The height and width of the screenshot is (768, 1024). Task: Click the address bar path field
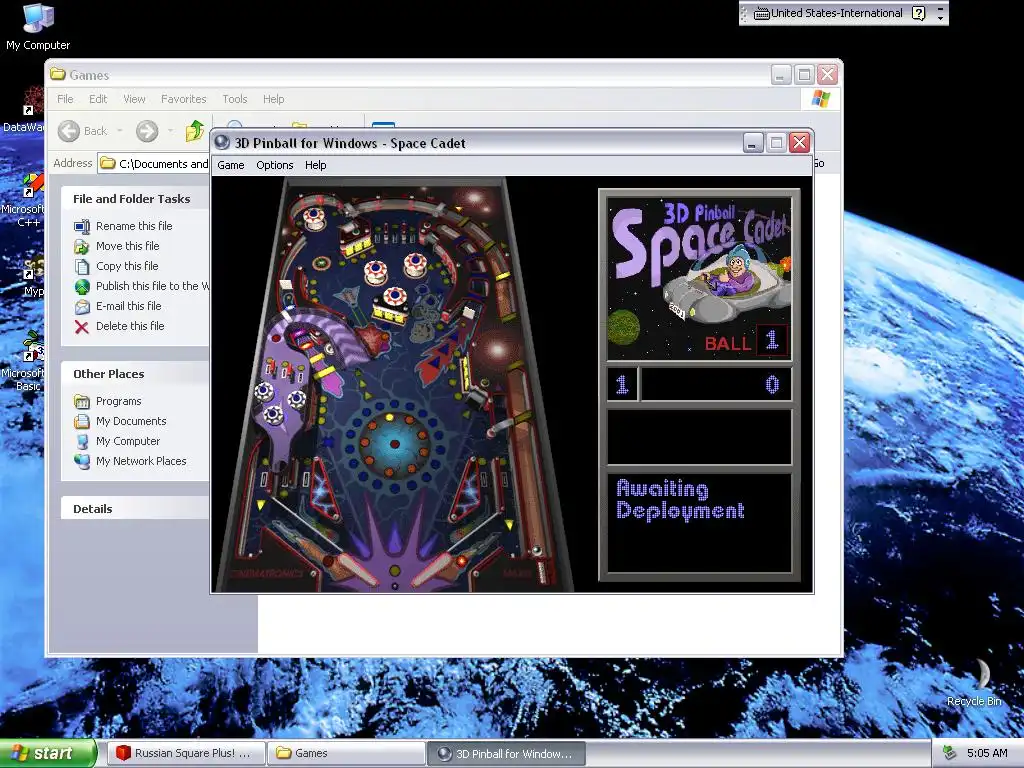point(154,163)
